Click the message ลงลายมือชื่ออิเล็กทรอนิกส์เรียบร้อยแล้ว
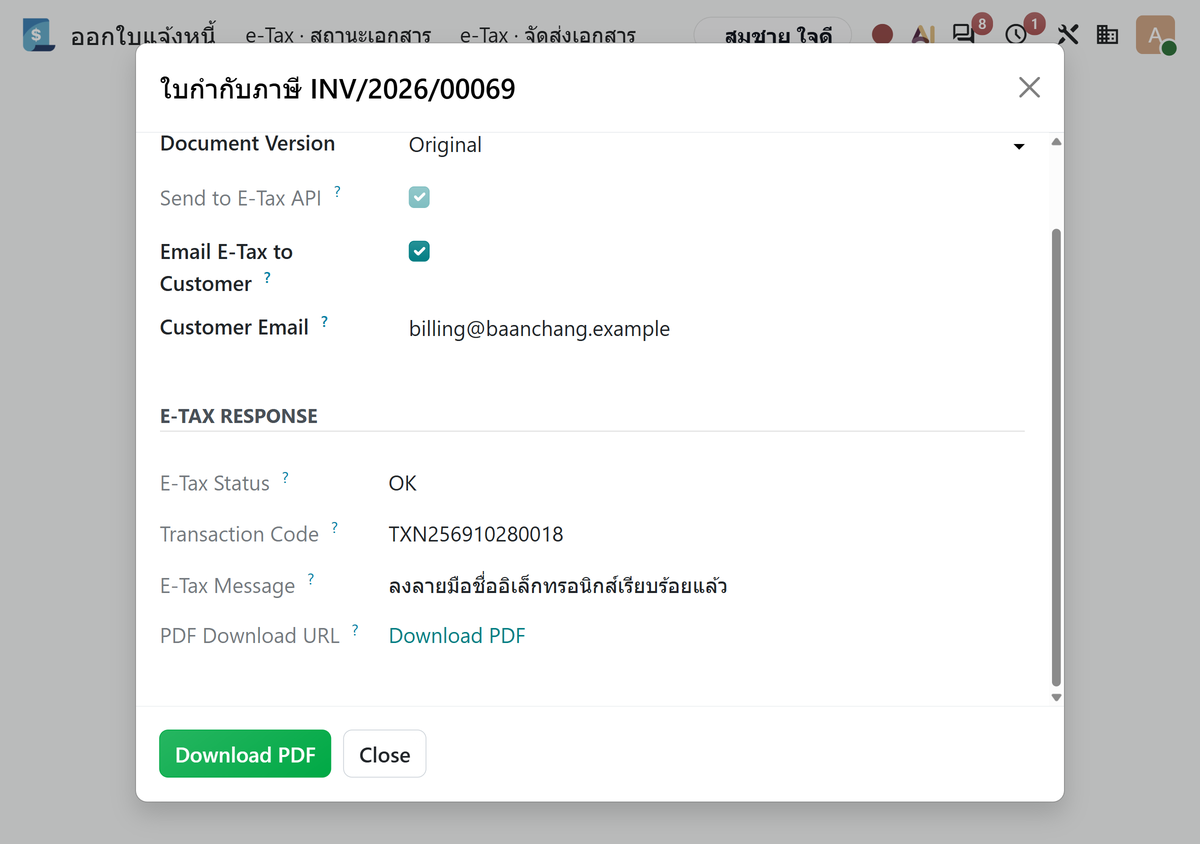 558,586
